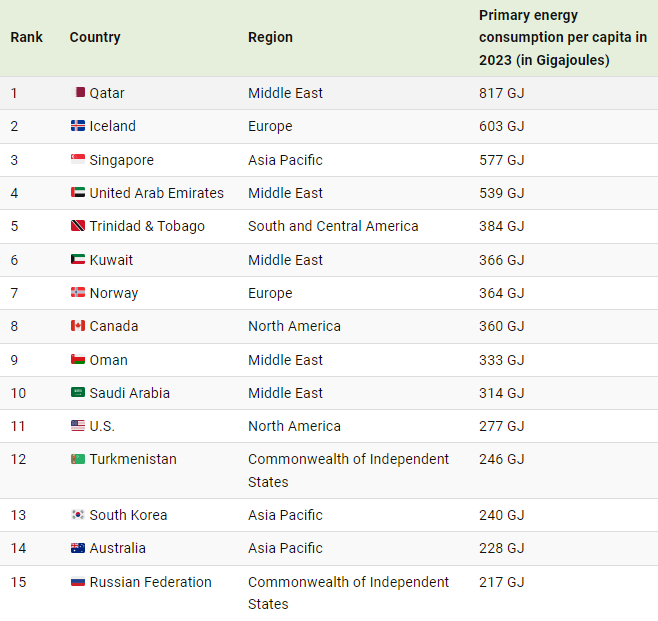Image resolution: width=658 pixels, height=621 pixels.
Task: Click the Kuwait flag icon
Action: pyautogui.click(x=78, y=259)
